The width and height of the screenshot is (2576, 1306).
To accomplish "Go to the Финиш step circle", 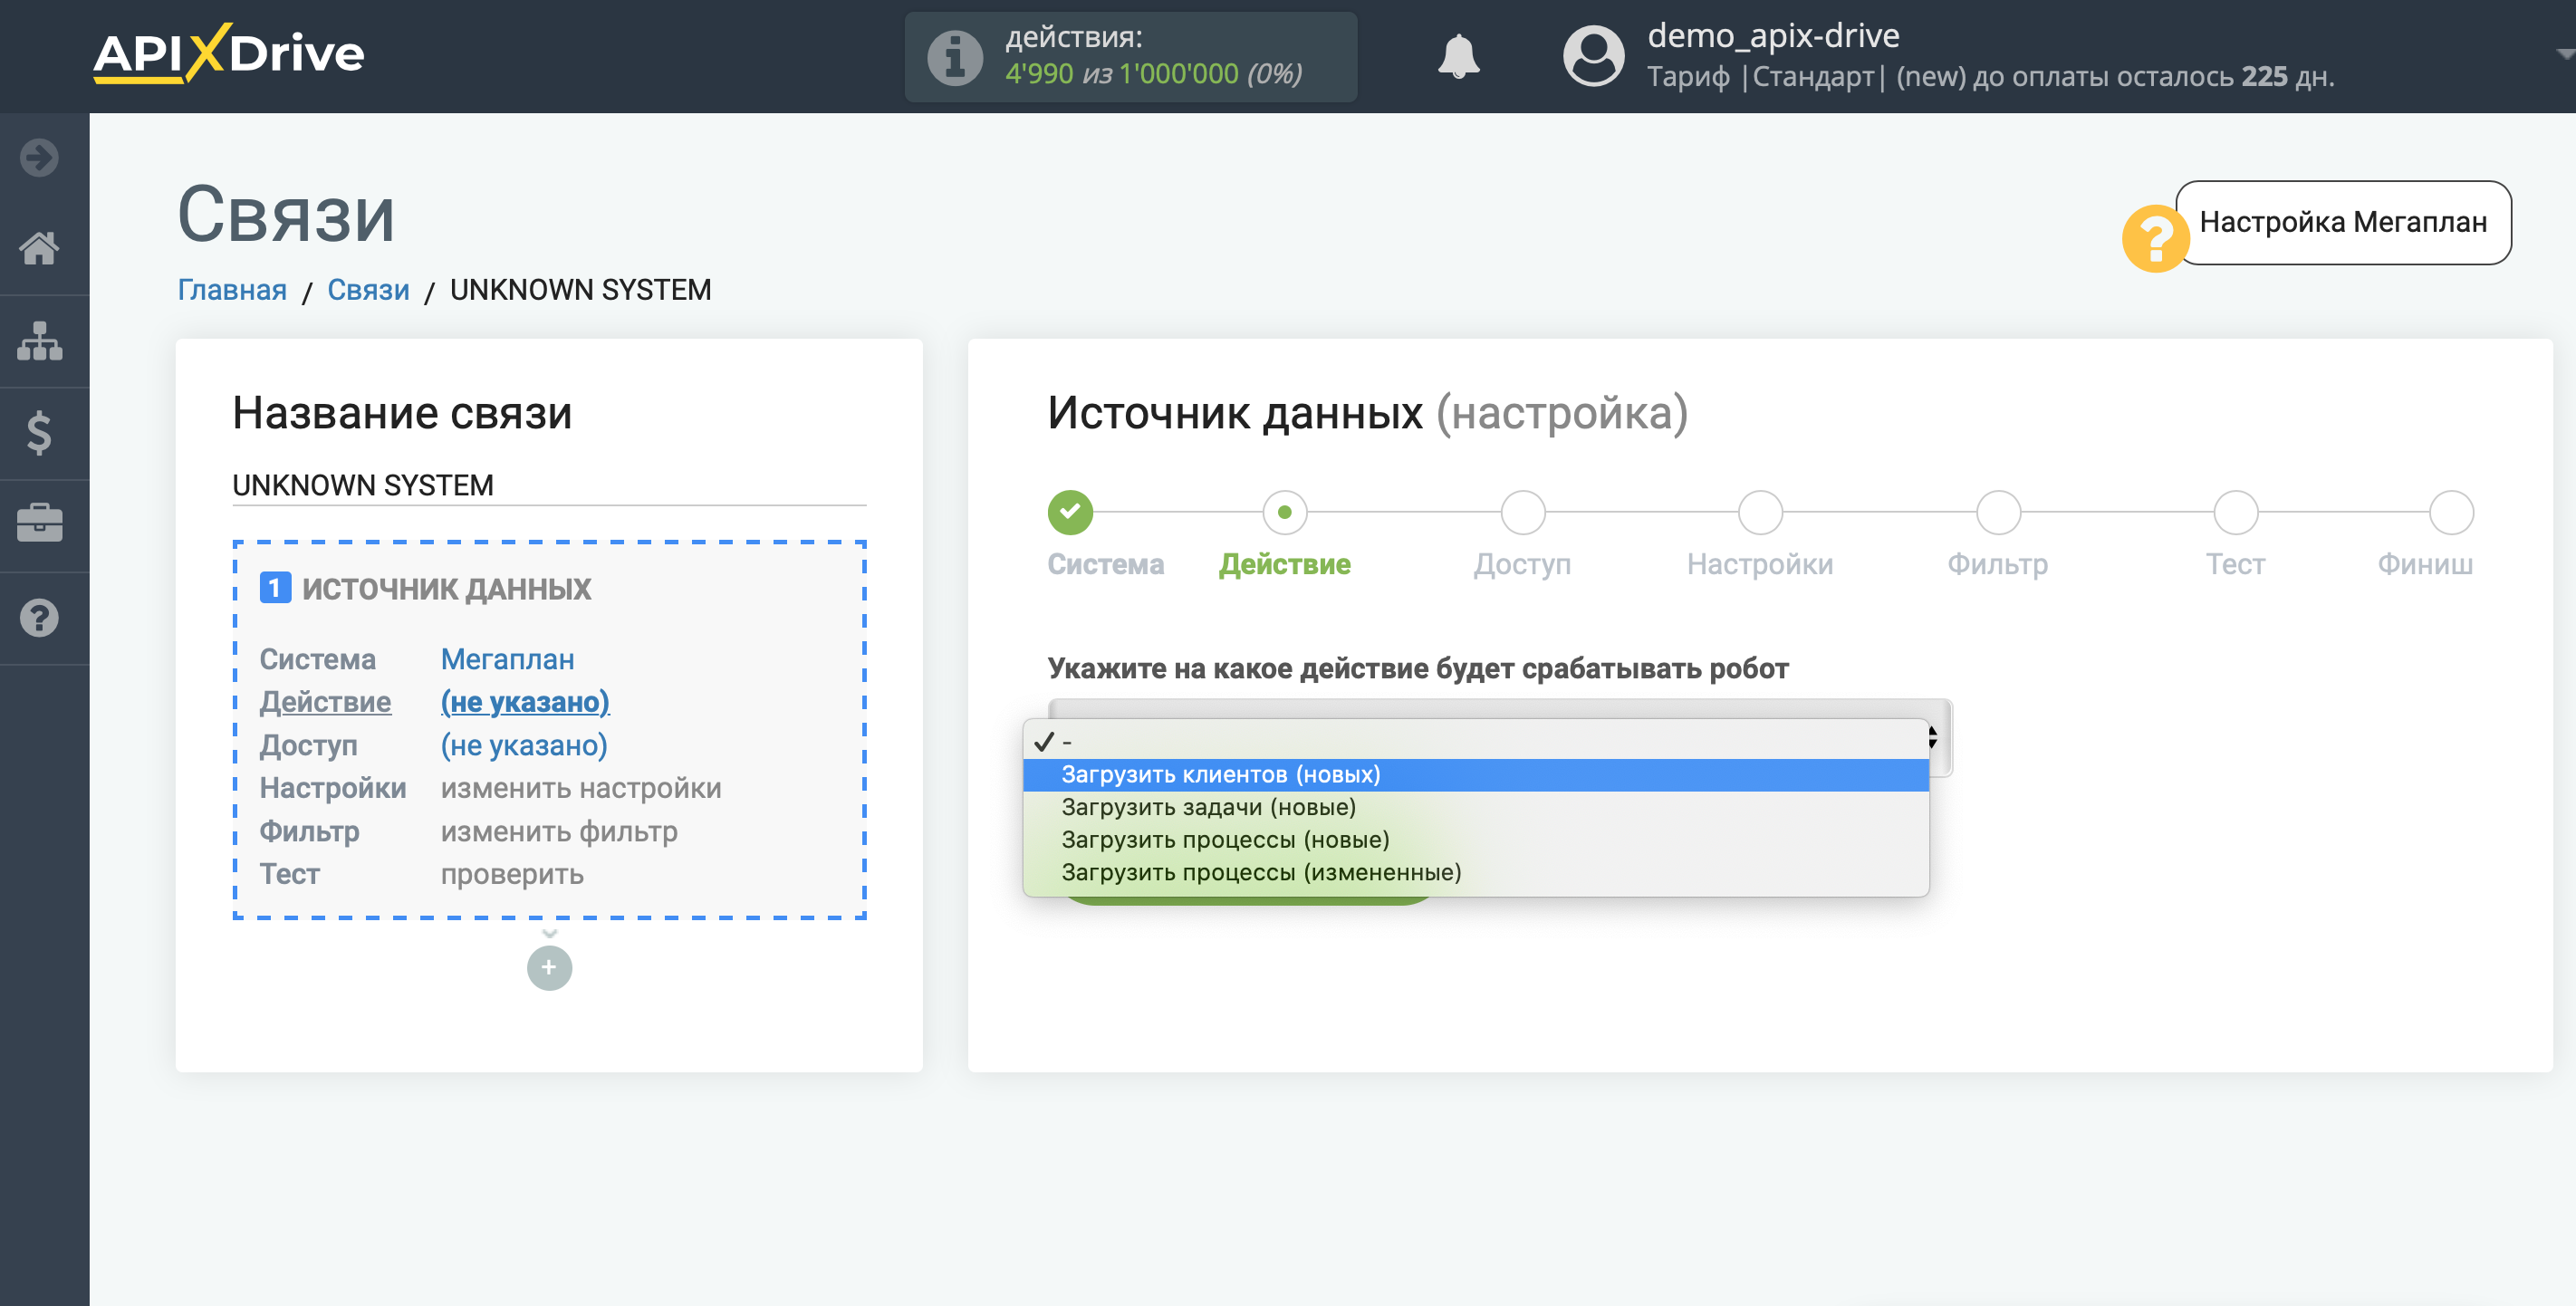I will coord(2451,512).
